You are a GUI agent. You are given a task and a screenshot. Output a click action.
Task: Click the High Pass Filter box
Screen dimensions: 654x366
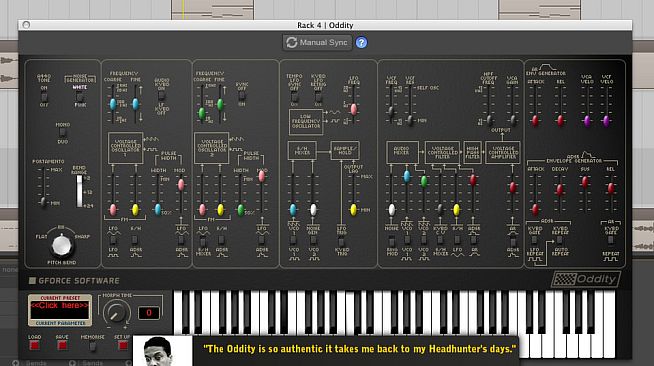coord(473,152)
